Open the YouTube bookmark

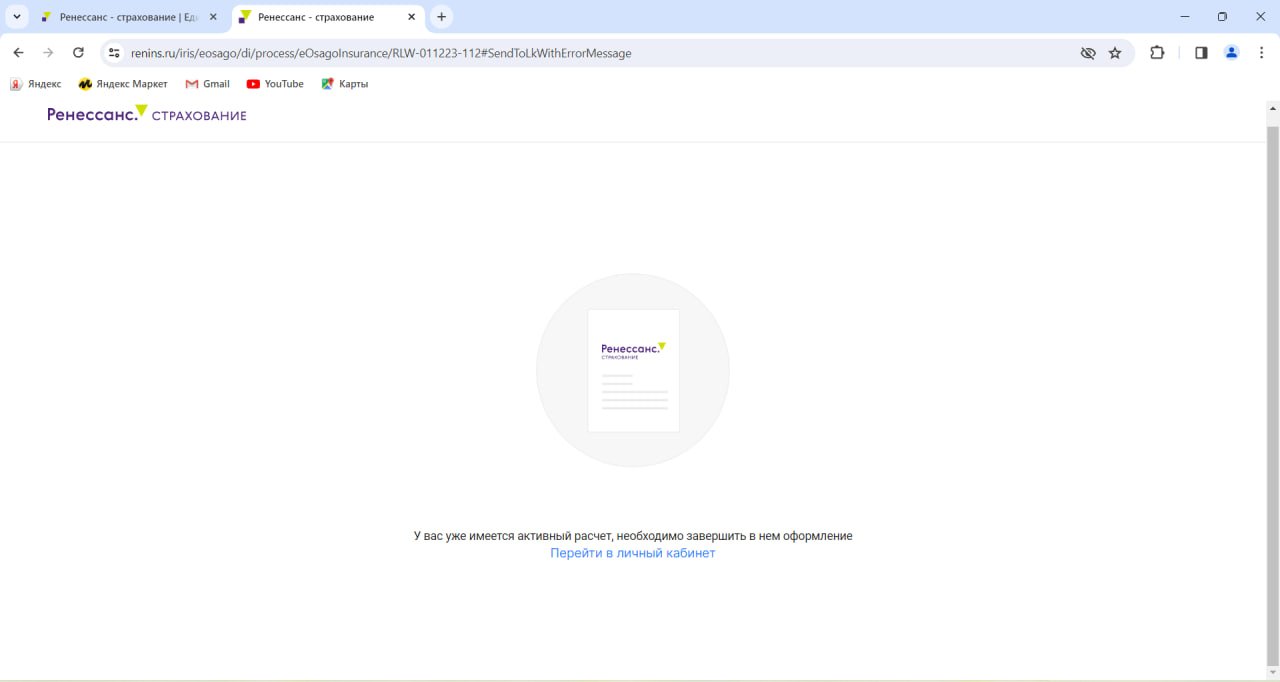click(x=275, y=84)
